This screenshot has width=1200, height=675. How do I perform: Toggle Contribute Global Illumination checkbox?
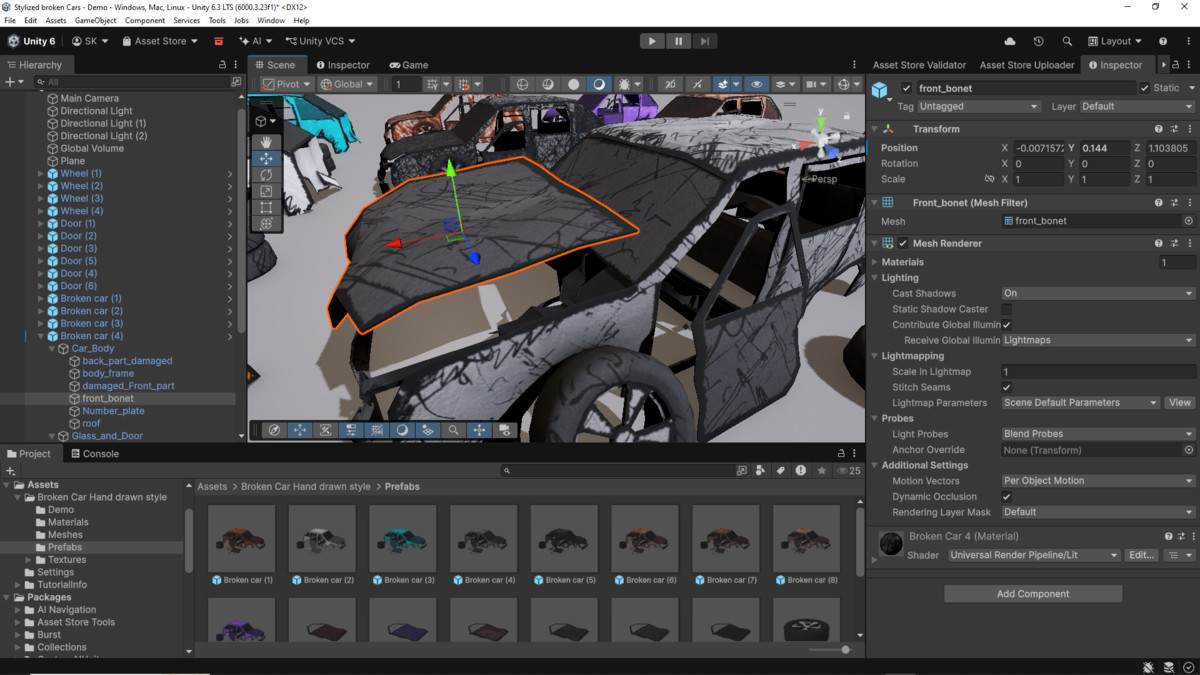1007,325
